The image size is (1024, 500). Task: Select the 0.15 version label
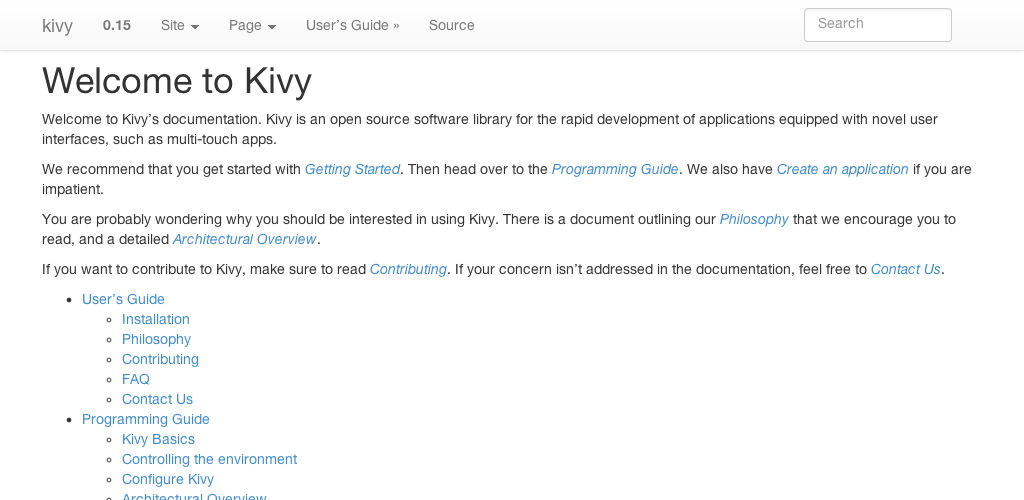pos(116,25)
